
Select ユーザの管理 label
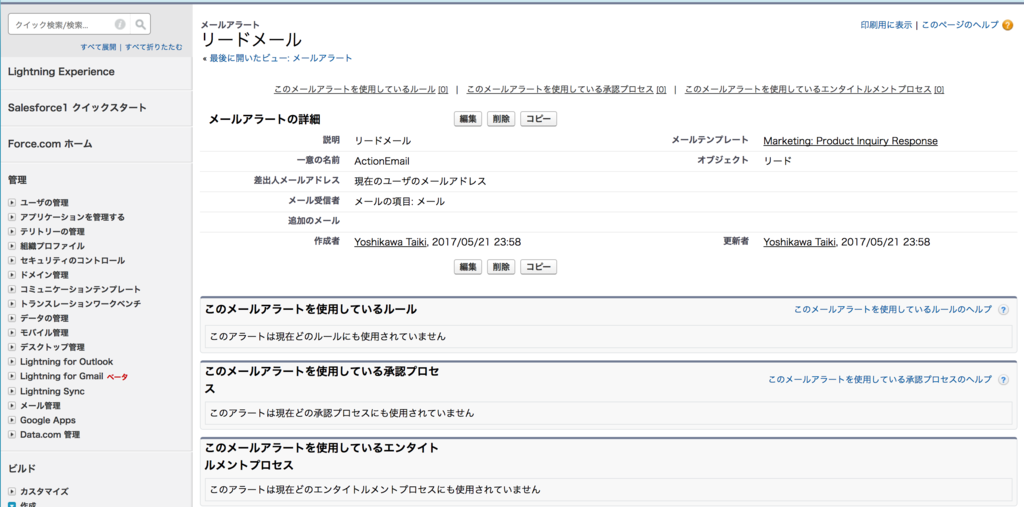tap(44, 203)
